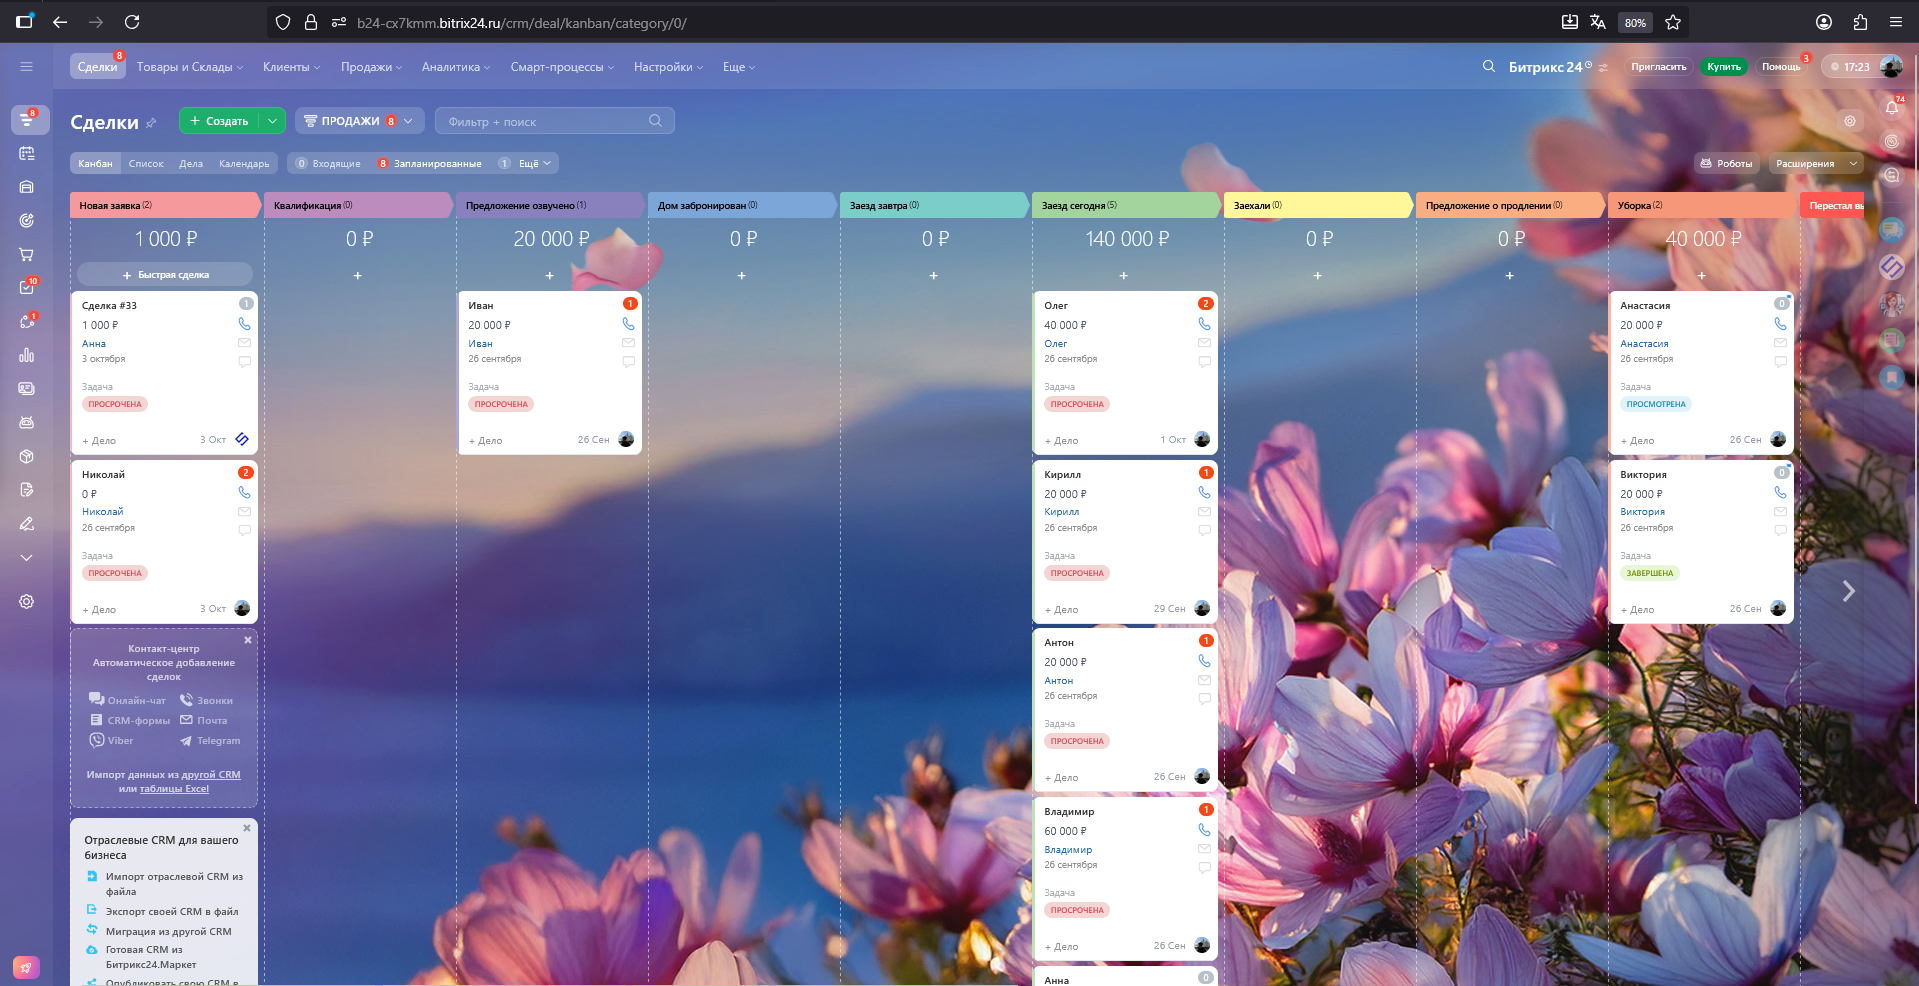Open the bookmark icon in right panel
Viewport: 1919px width, 986px height.
(x=1892, y=377)
